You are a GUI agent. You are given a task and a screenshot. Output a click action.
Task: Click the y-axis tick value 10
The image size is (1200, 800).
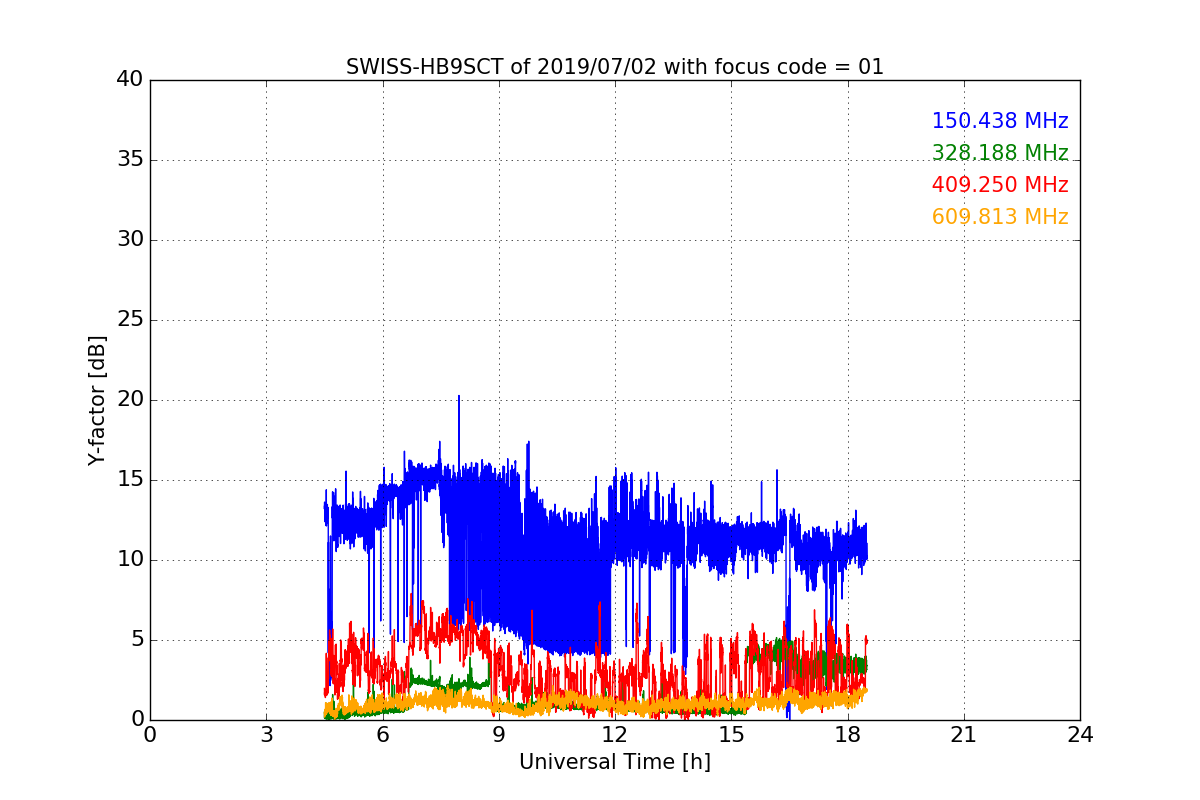tap(130, 559)
